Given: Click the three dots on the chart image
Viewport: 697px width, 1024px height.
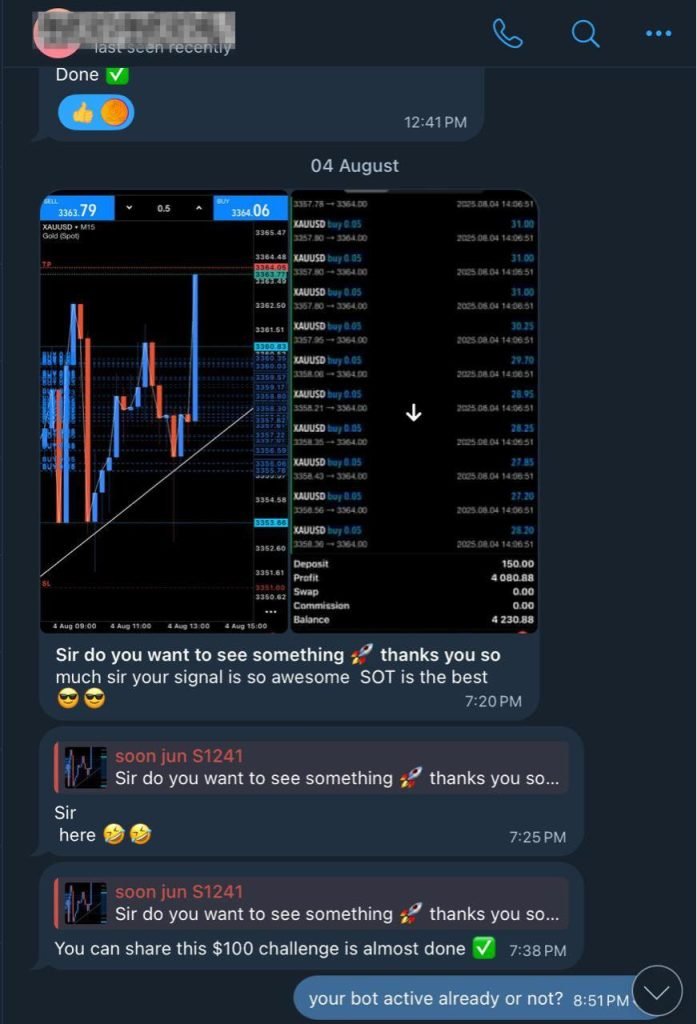Looking at the screenshot, I should (271, 612).
